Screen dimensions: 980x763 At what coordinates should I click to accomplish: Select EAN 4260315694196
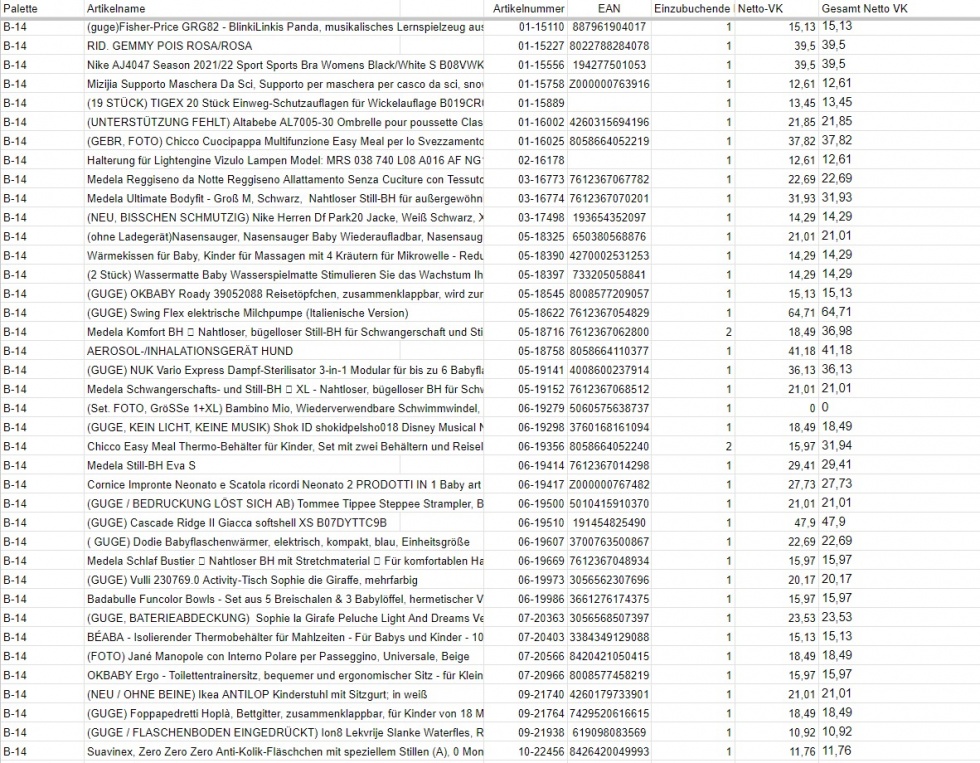click(x=609, y=122)
